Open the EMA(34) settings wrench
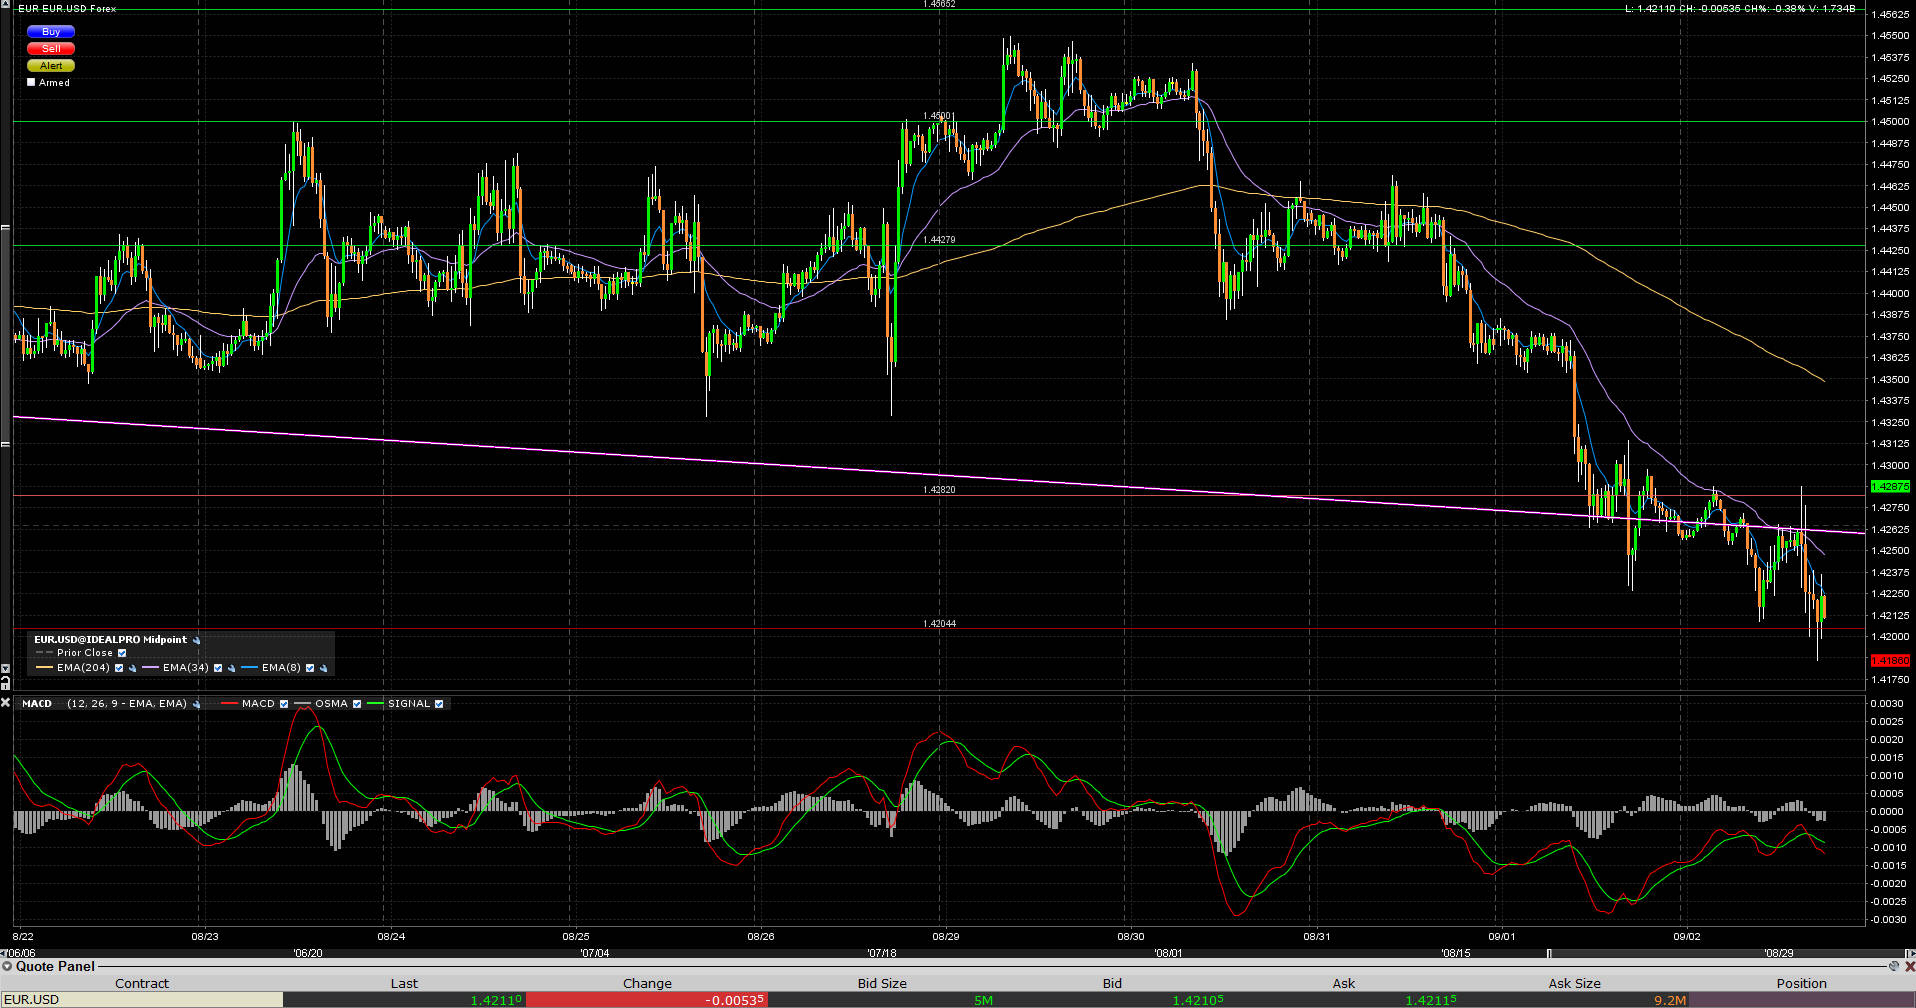 pyautogui.click(x=231, y=668)
